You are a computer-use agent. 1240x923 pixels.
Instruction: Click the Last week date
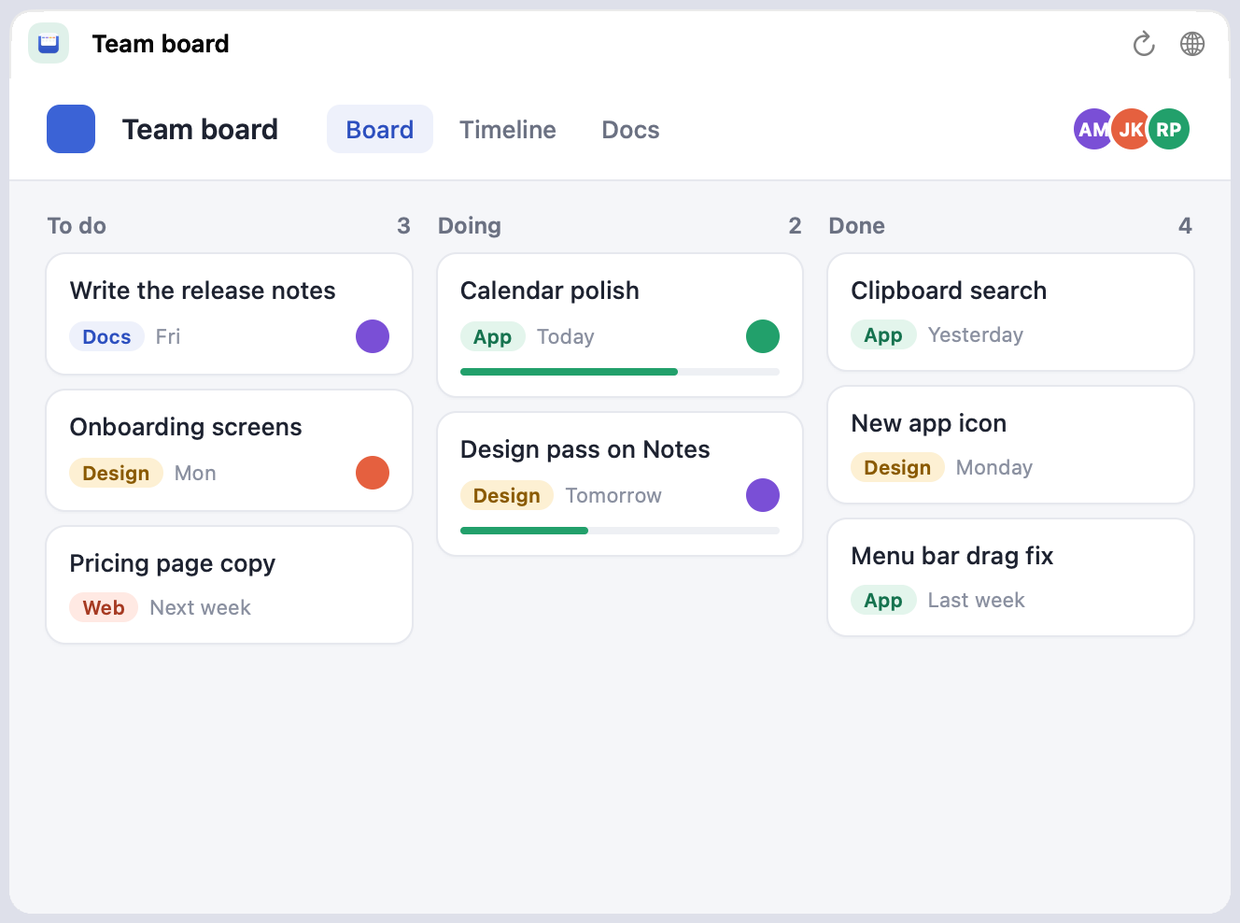[x=977, y=600]
